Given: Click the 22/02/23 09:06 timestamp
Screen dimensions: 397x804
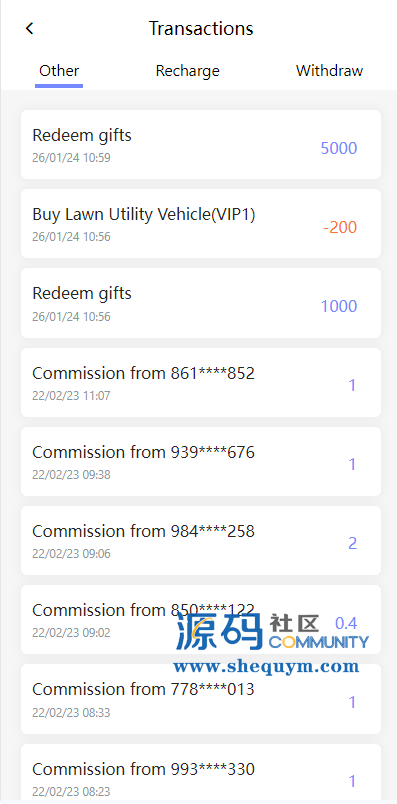Looking at the screenshot, I should point(71,554).
